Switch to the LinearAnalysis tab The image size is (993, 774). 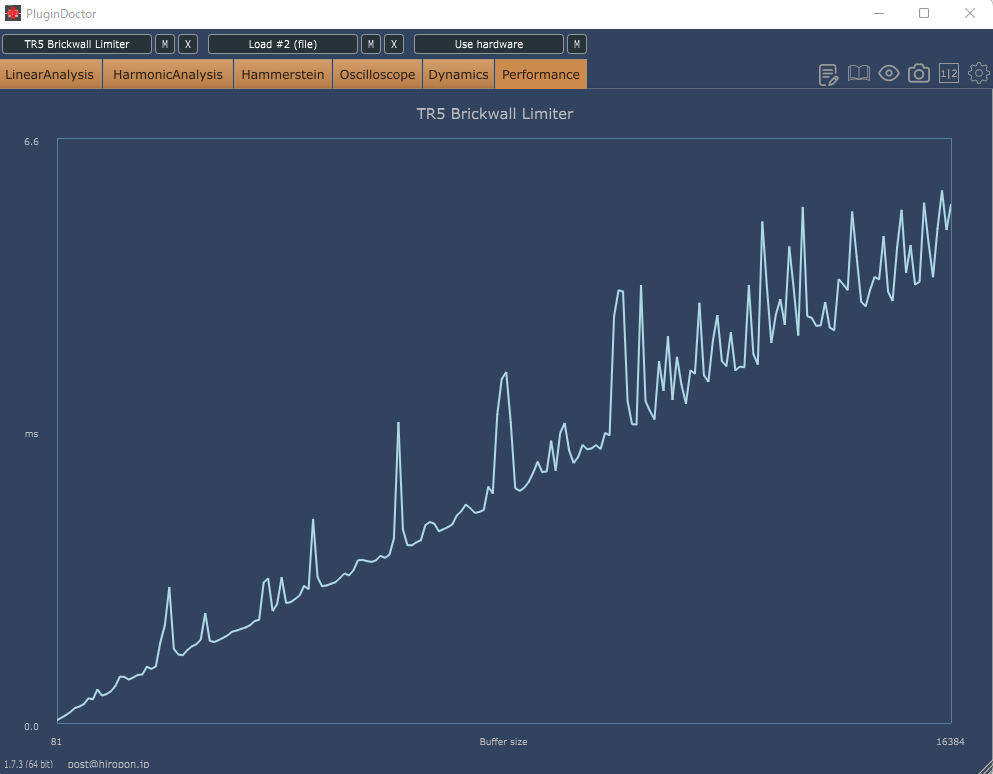(x=50, y=74)
